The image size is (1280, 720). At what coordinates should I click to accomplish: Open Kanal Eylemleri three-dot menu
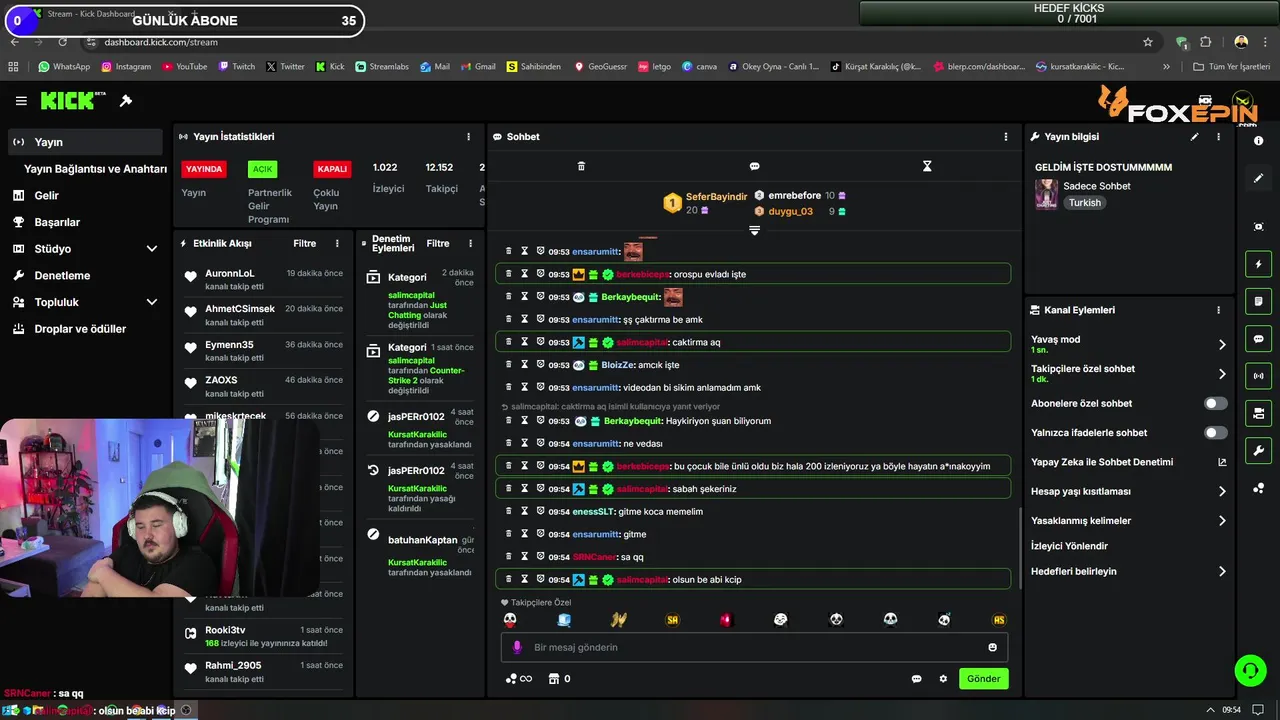pos(1218,310)
